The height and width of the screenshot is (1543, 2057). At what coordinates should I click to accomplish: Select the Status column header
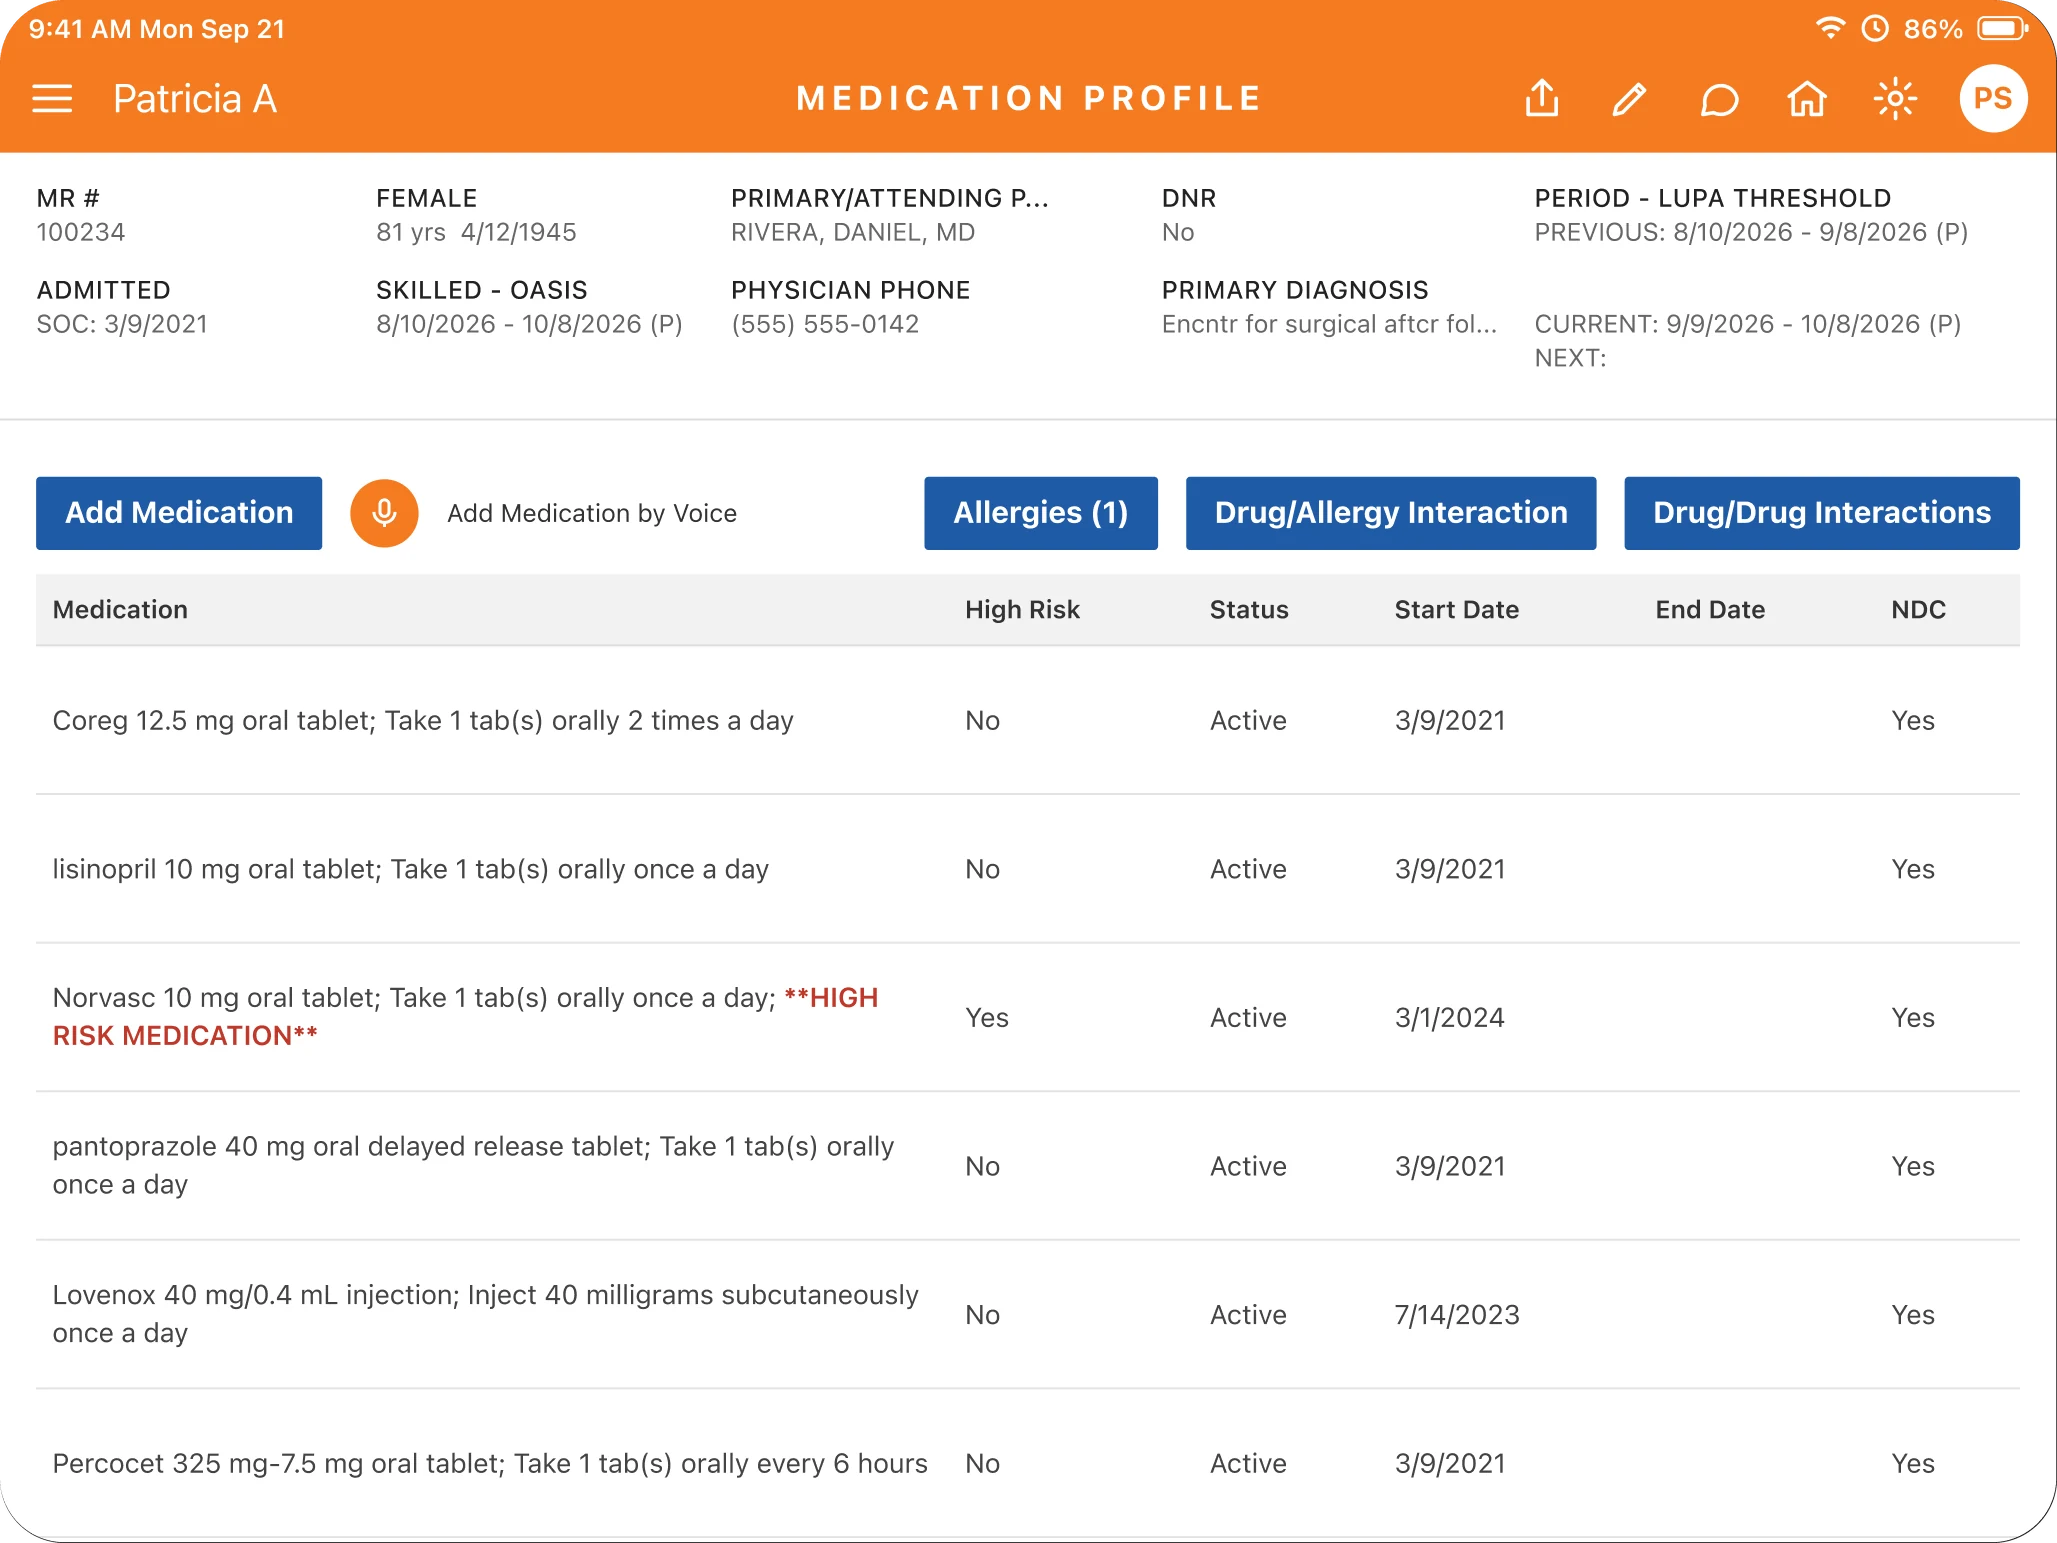tap(1249, 609)
